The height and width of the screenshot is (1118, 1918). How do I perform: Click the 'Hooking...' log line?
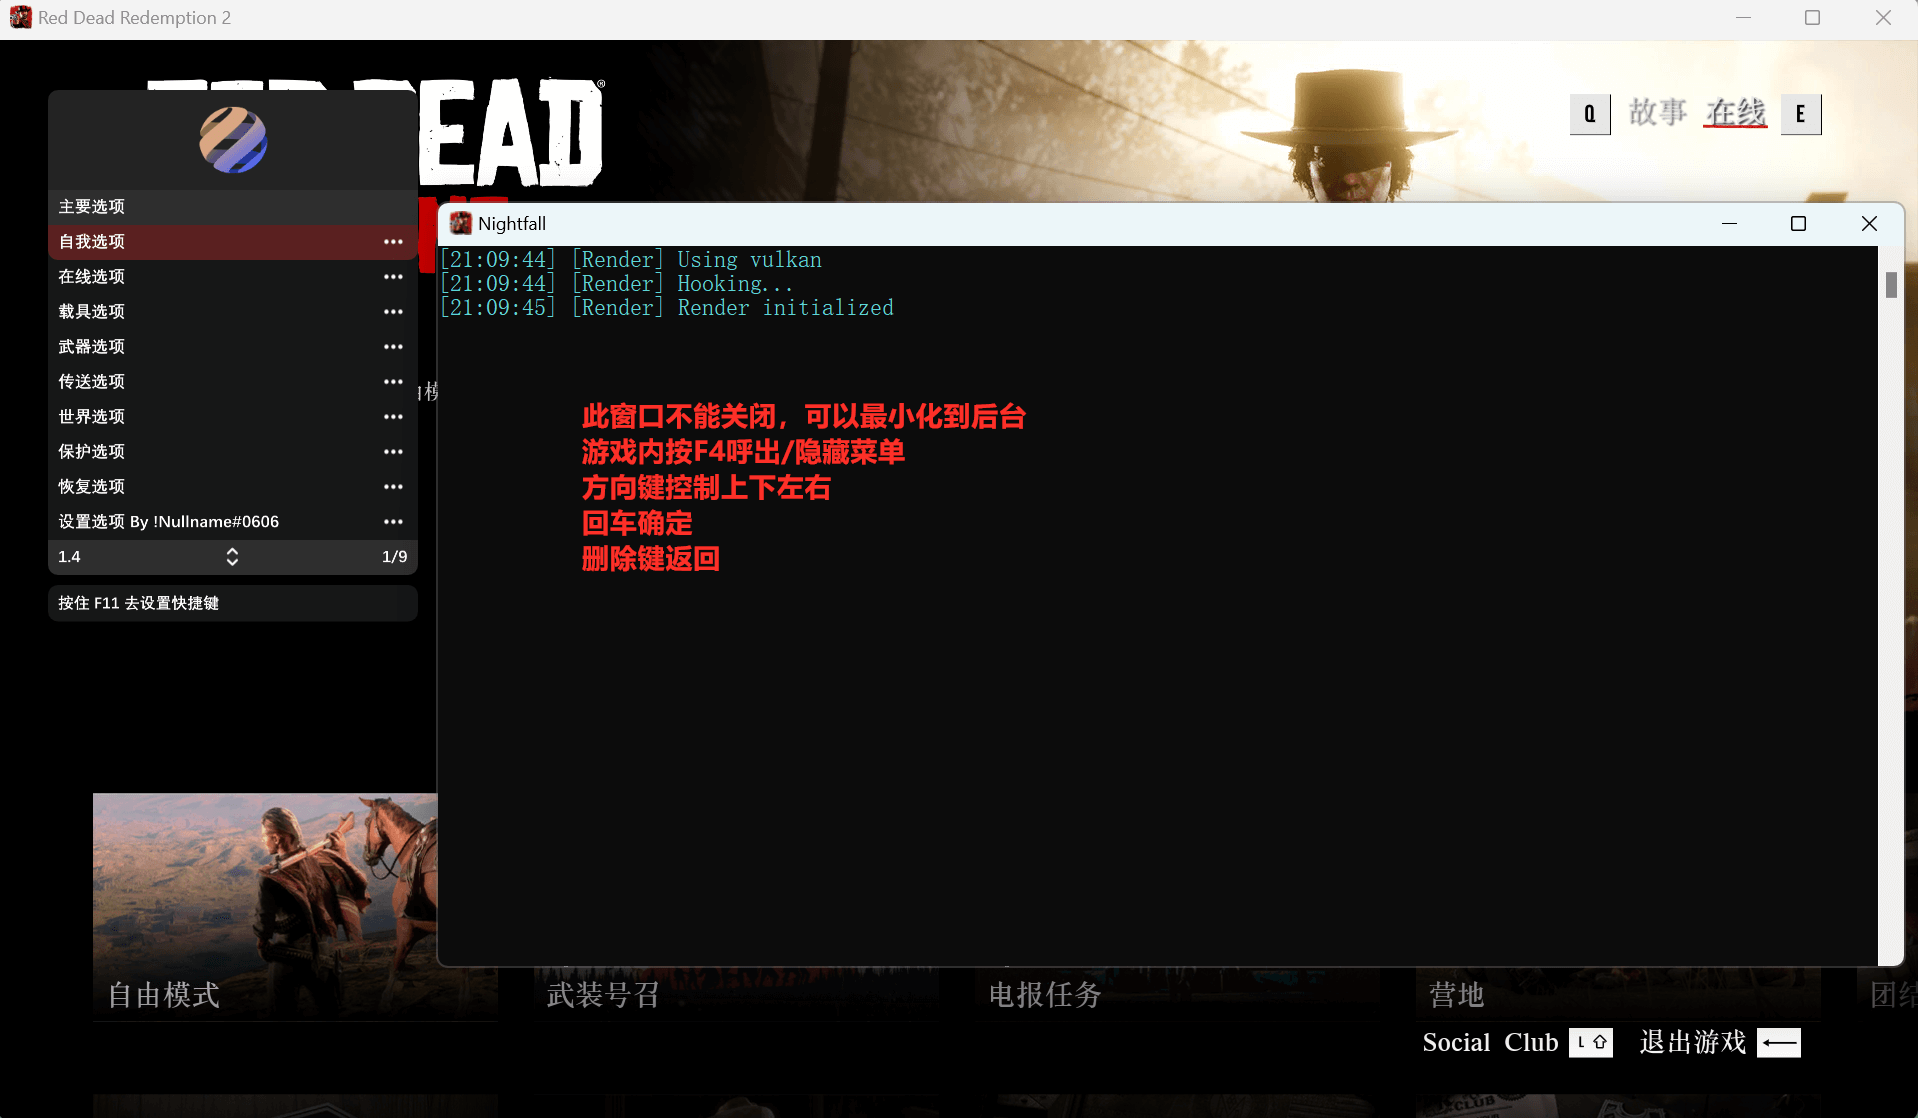click(617, 284)
